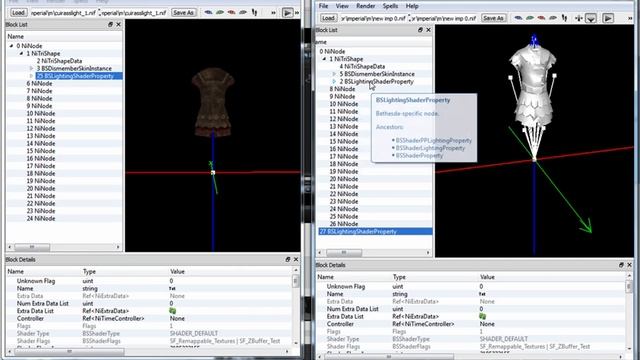This screenshot has width=640, height=360.
Task: Close the left window Block Details panel
Action: [x=296, y=259]
